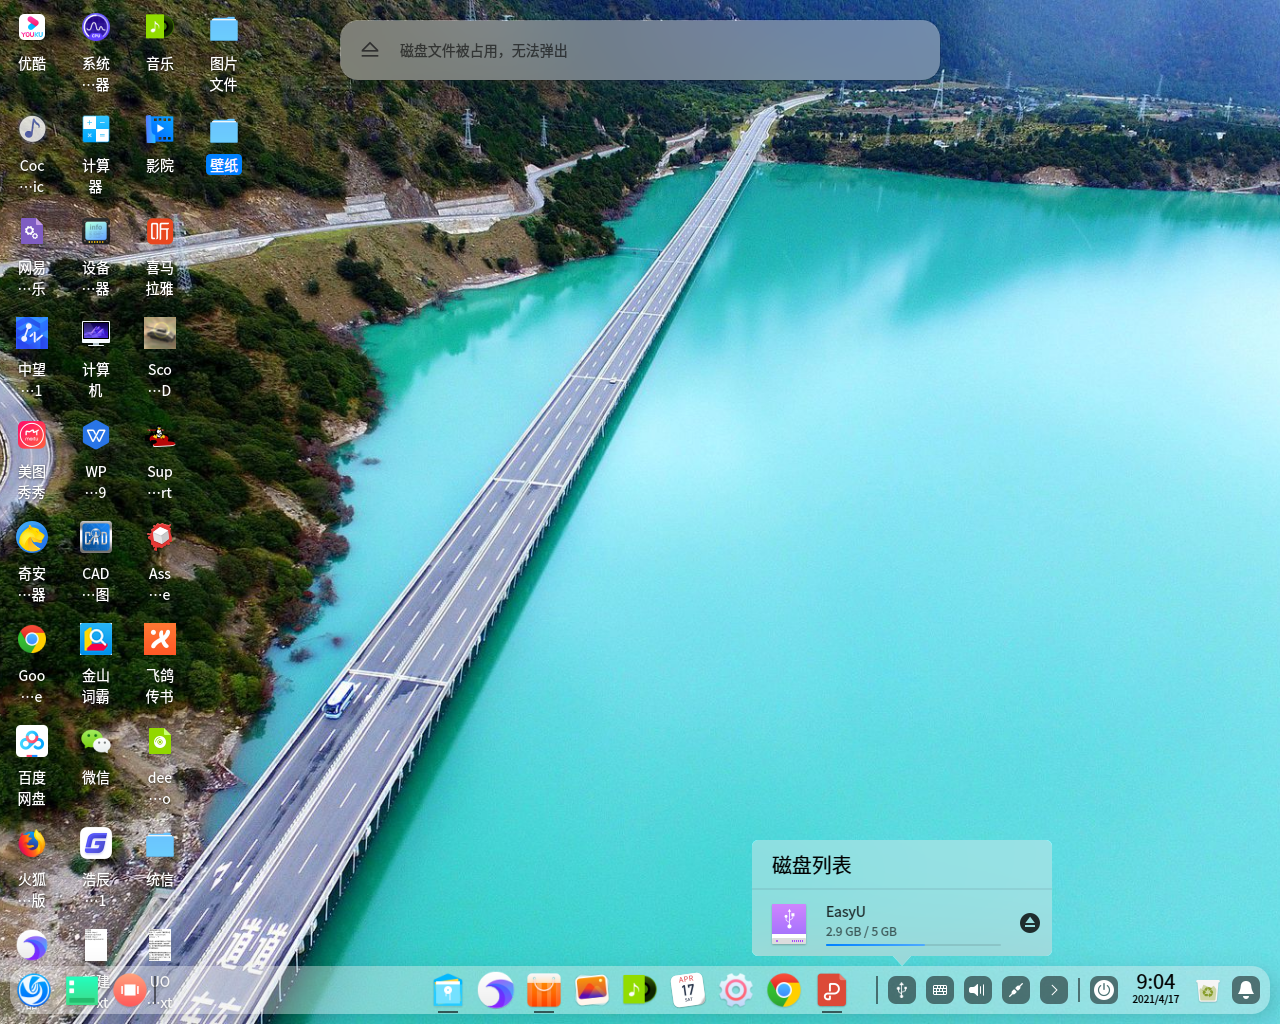Select the Qi'anxin browser (奇安…器) icon
Viewport: 1280px width, 1024px height.
32,538
